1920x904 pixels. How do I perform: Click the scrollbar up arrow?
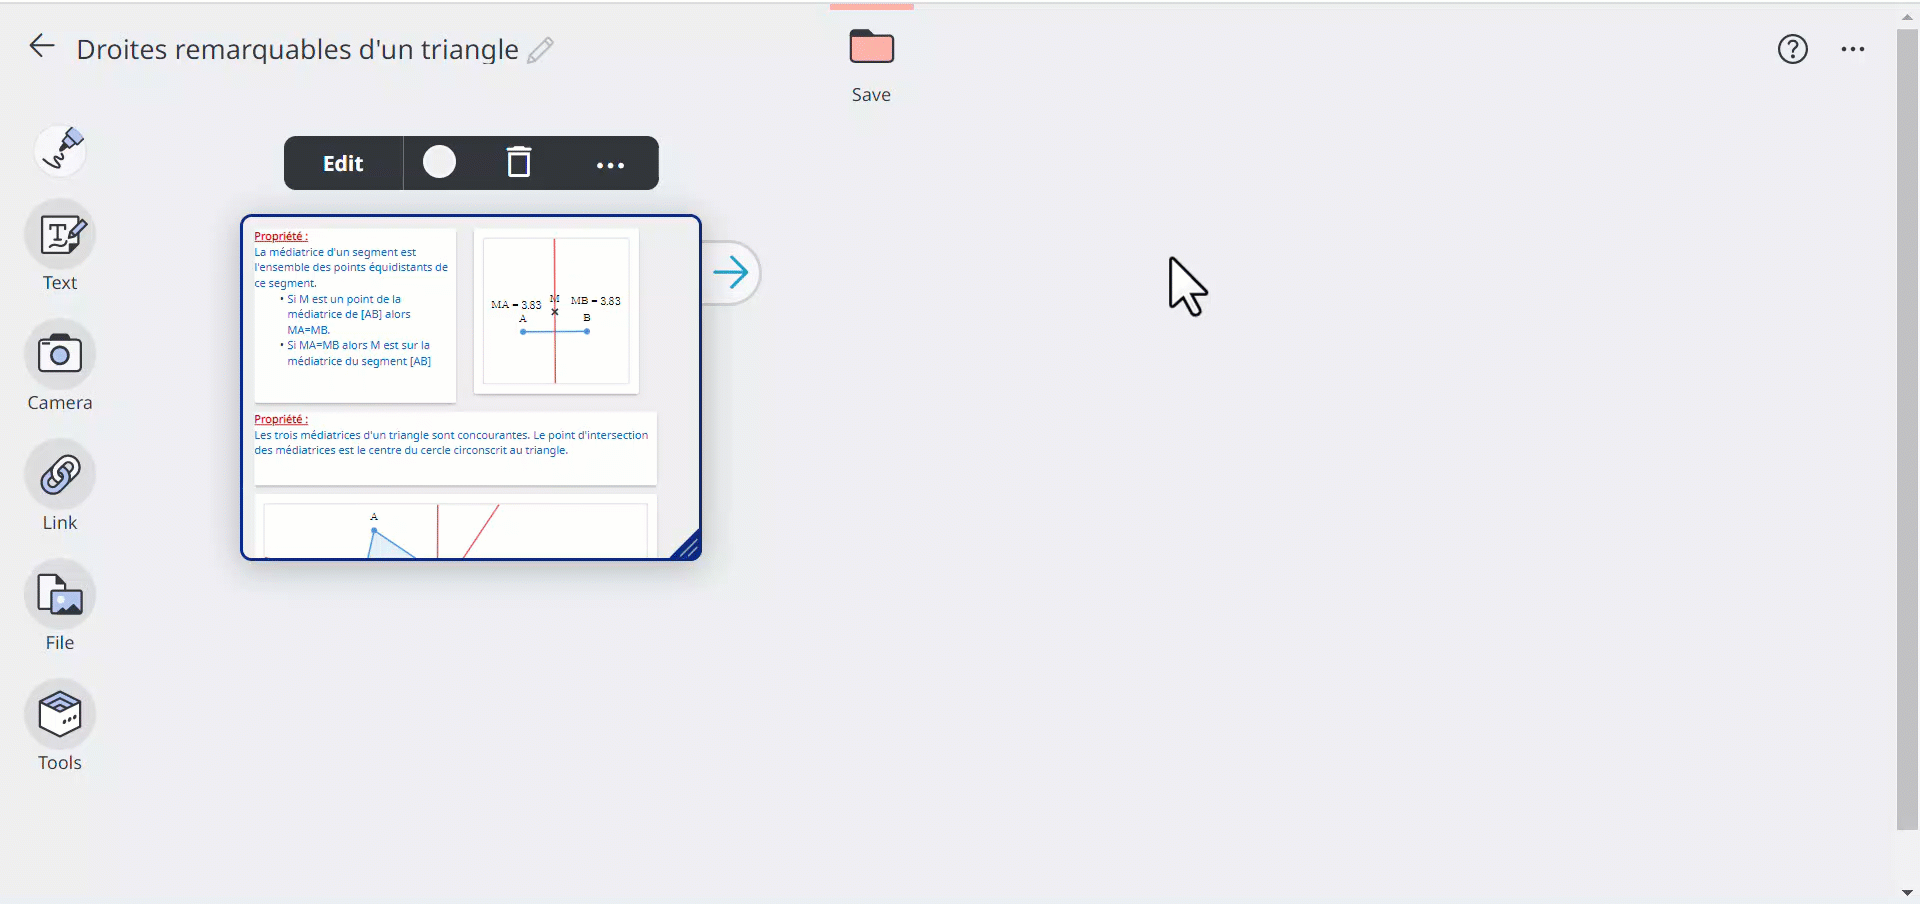[x=1907, y=16]
